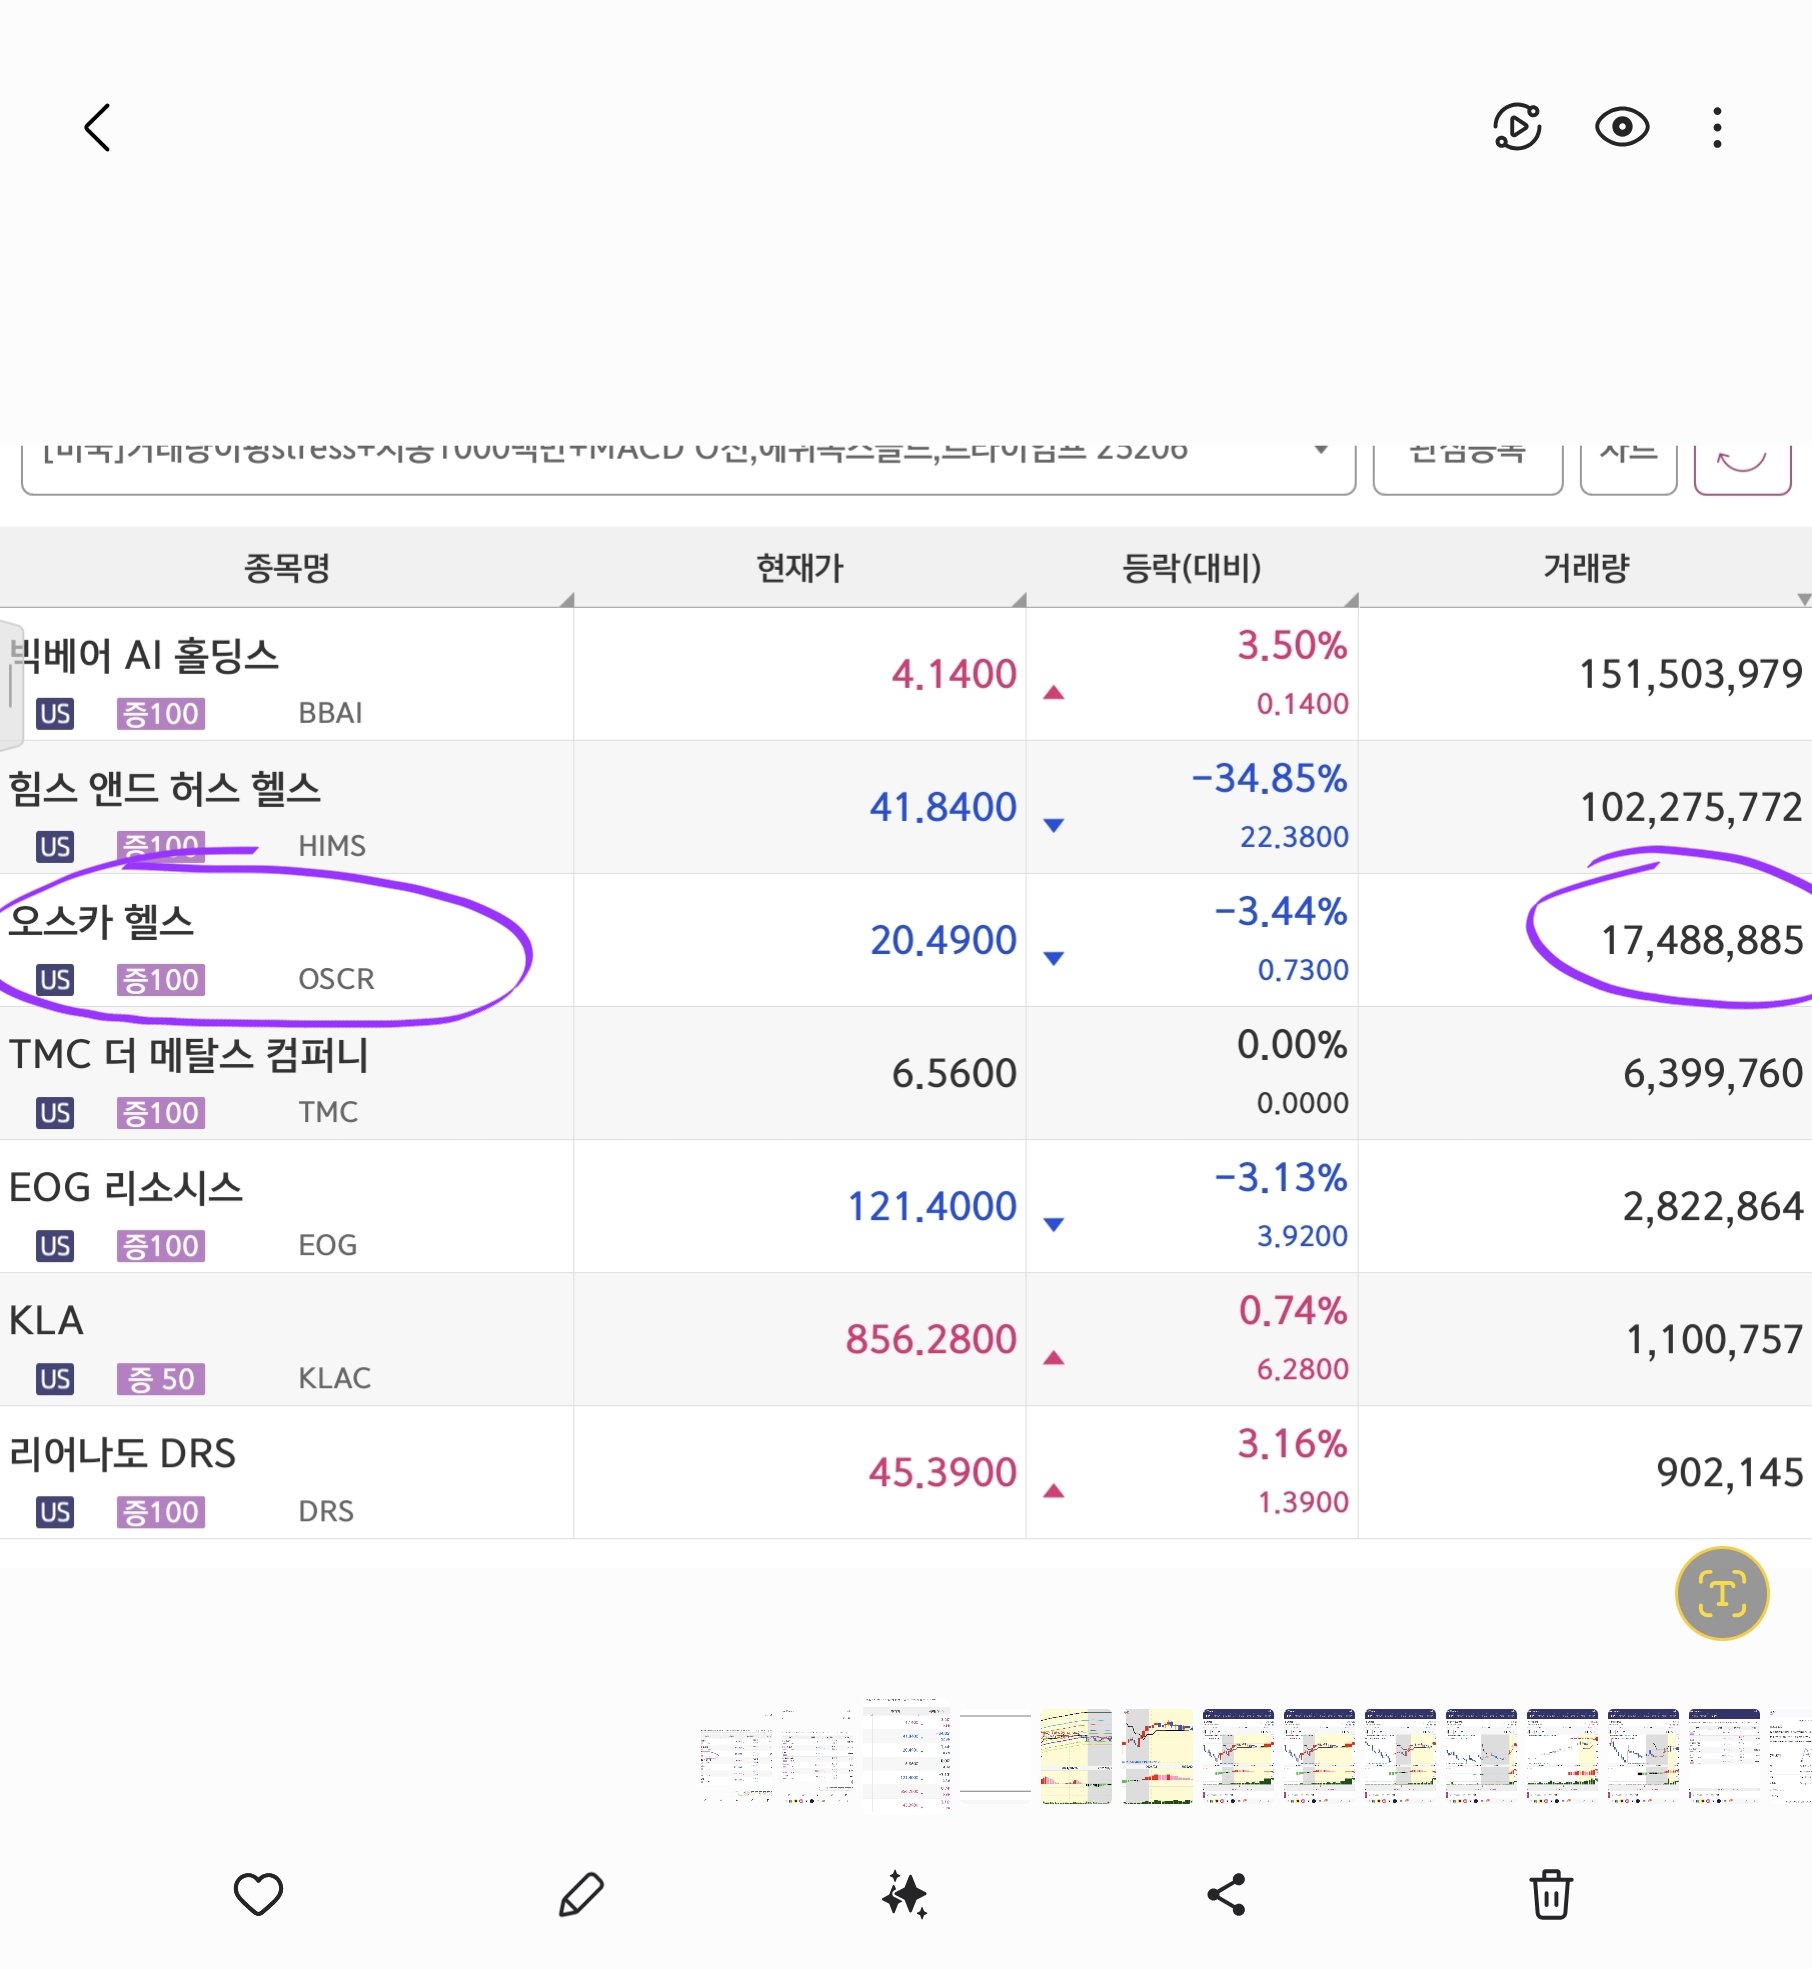Sort by the 현재가 column header

click(800, 568)
